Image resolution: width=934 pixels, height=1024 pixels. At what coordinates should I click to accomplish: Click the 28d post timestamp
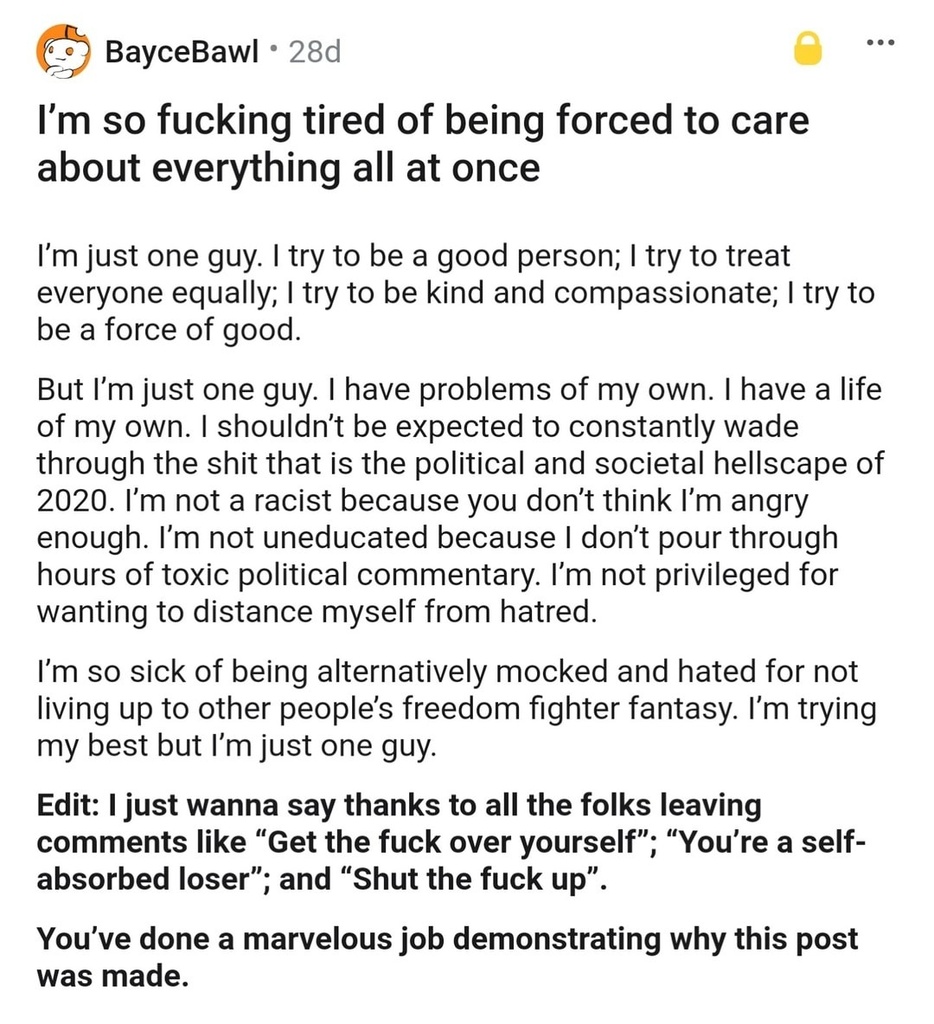(x=315, y=52)
